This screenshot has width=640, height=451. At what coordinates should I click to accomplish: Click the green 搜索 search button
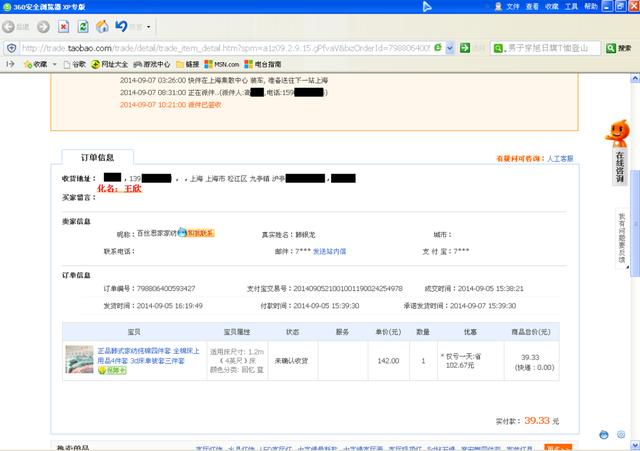(619, 48)
